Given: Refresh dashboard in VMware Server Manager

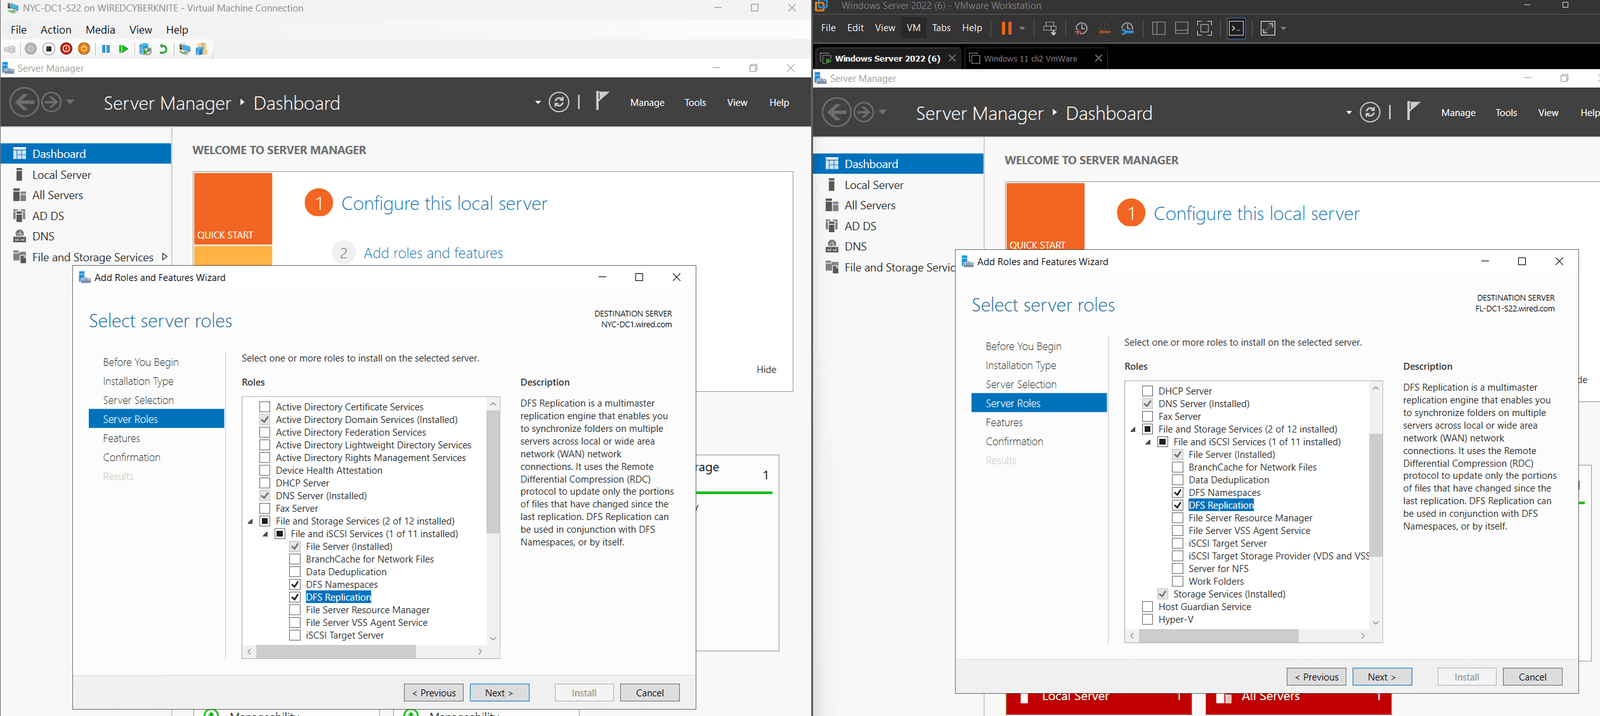Looking at the screenshot, I should point(1371,112).
